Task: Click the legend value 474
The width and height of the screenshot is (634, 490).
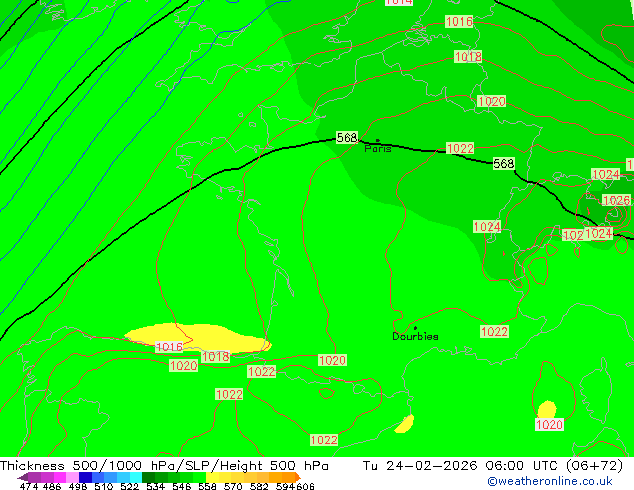Action: point(29,486)
